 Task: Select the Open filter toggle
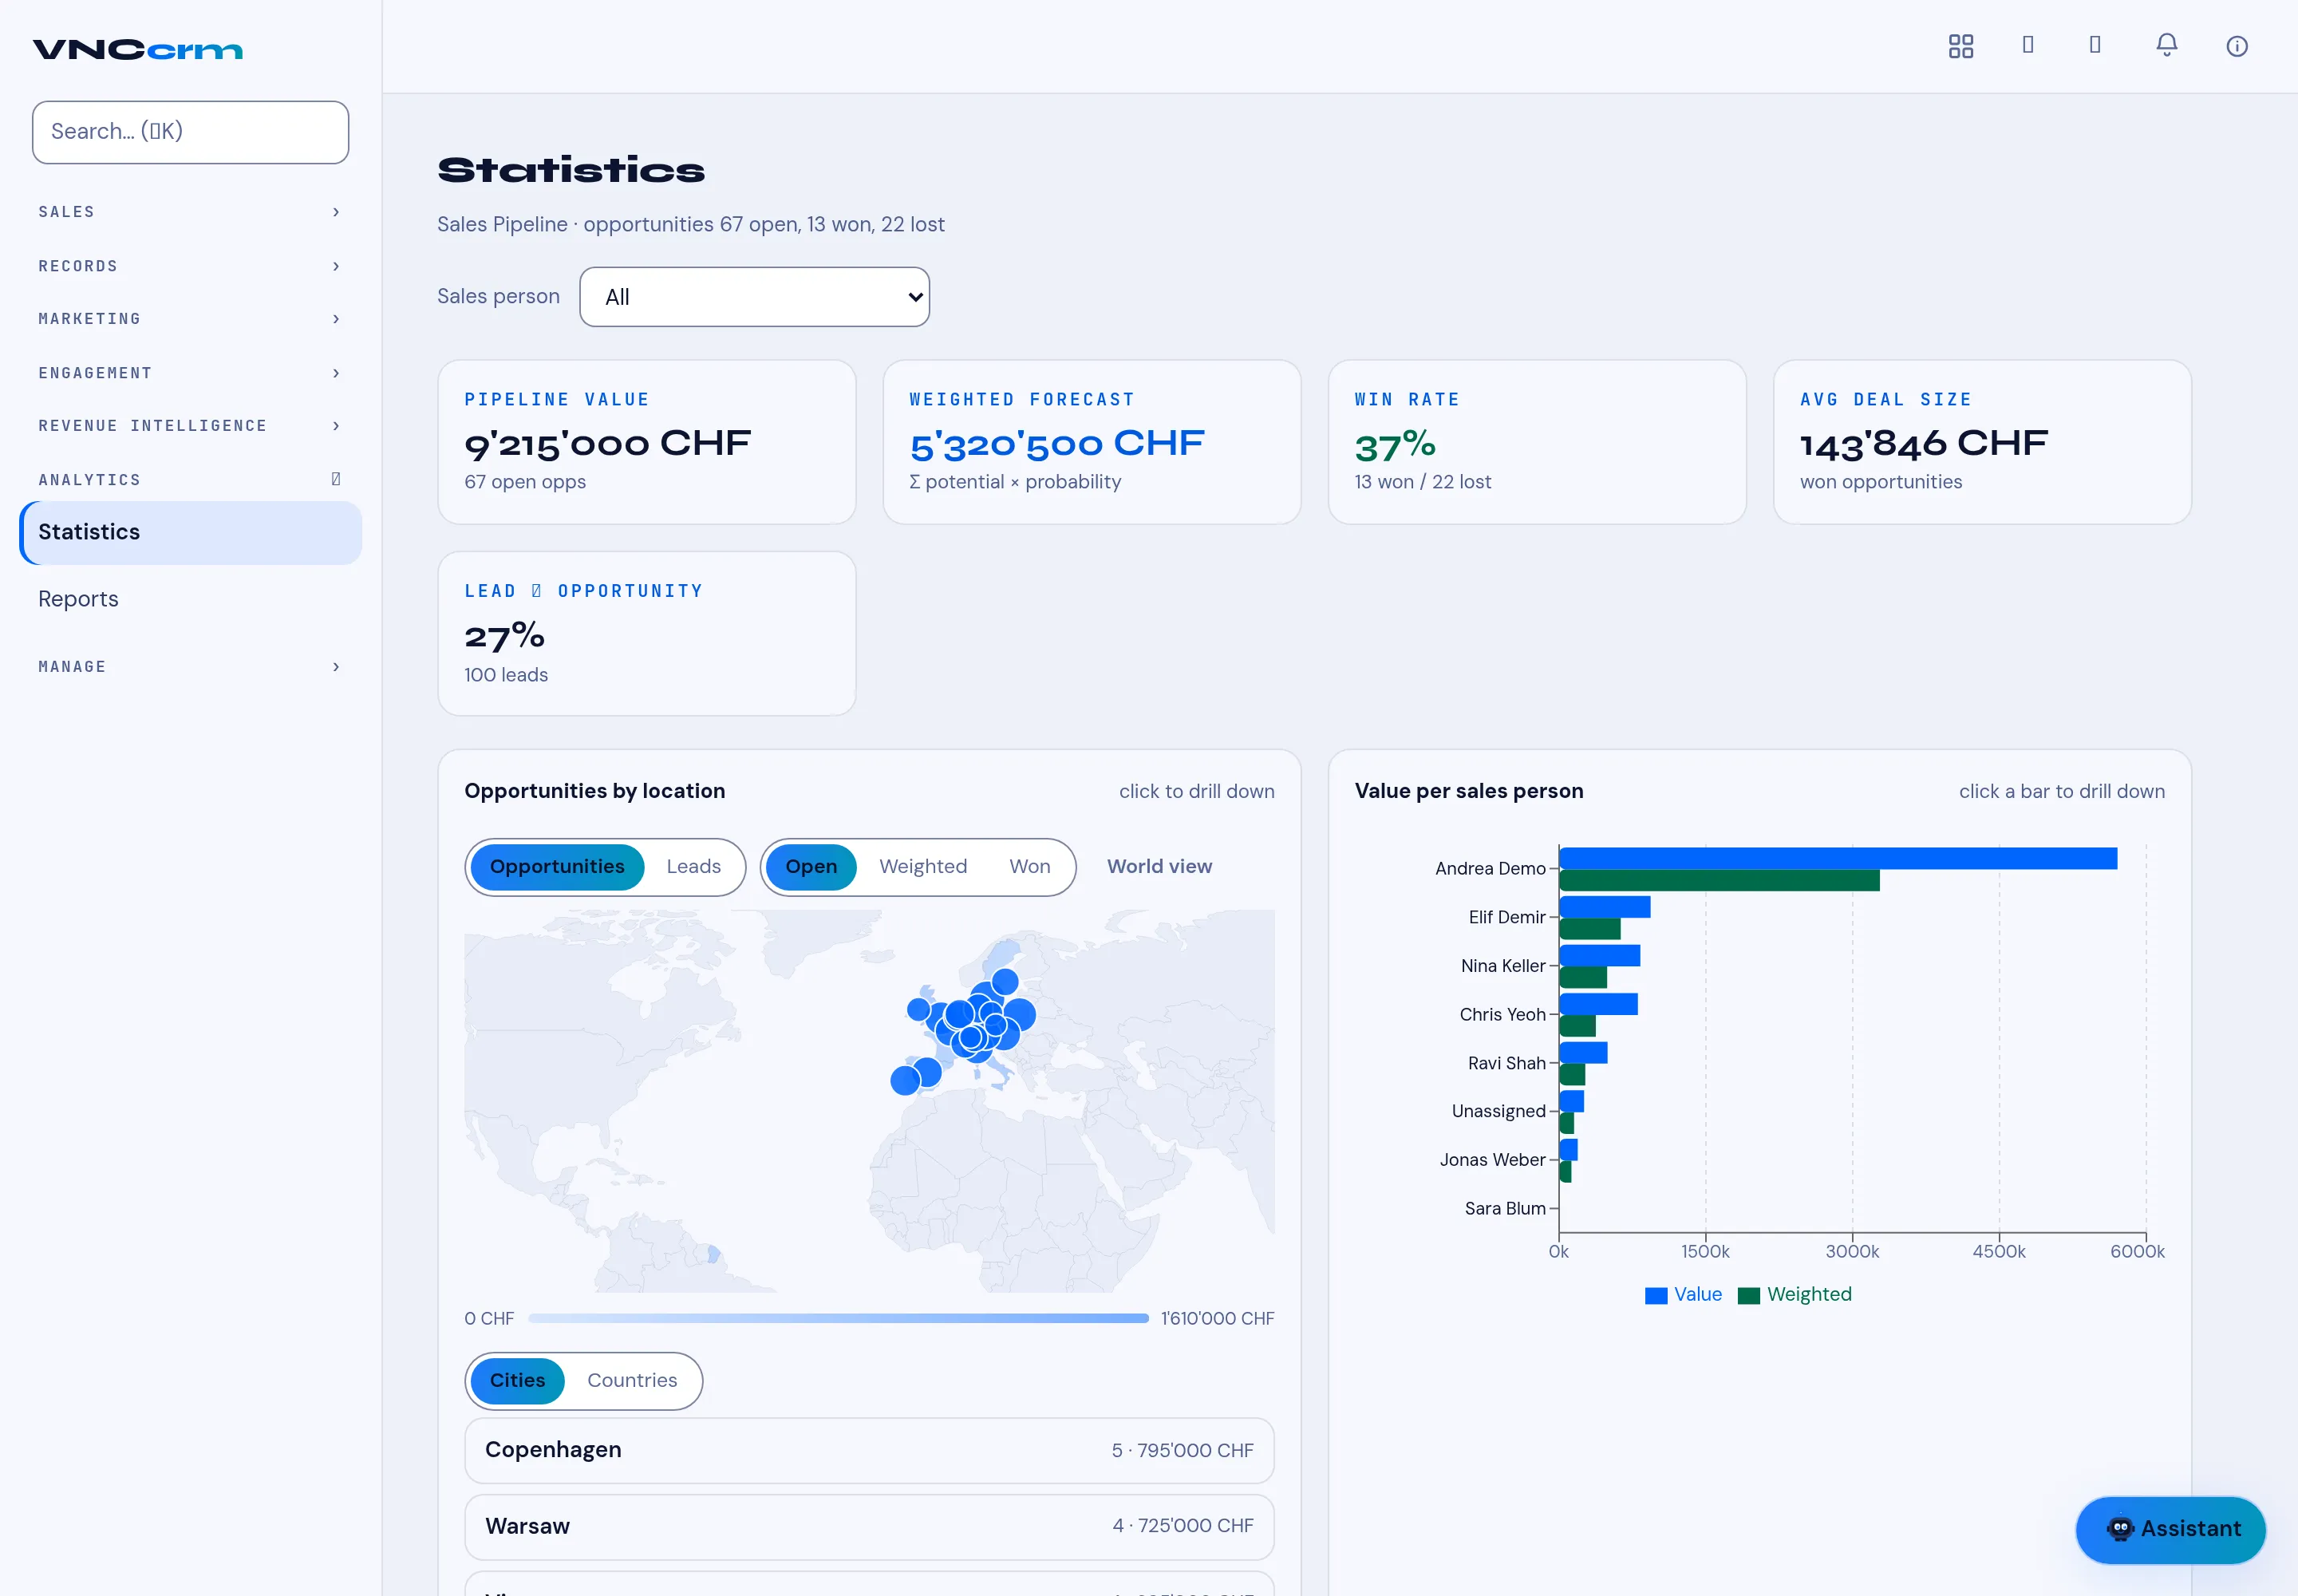click(811, 867)
